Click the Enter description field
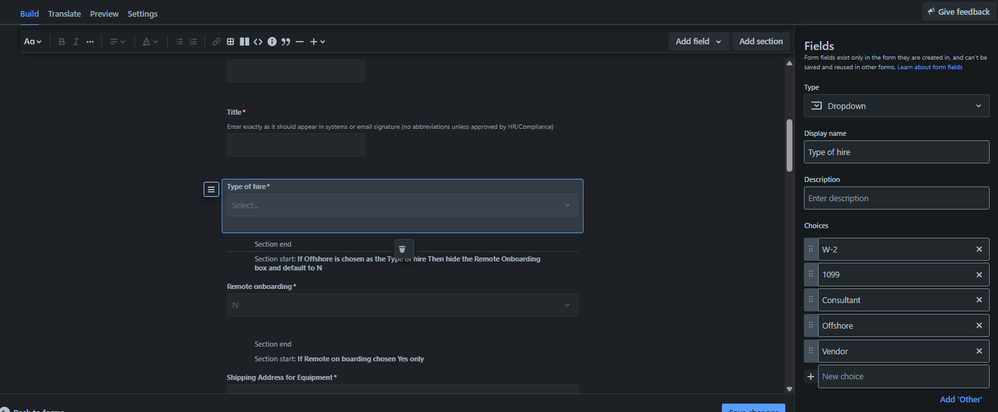This screenshot has height=412, width=998. 896,198
